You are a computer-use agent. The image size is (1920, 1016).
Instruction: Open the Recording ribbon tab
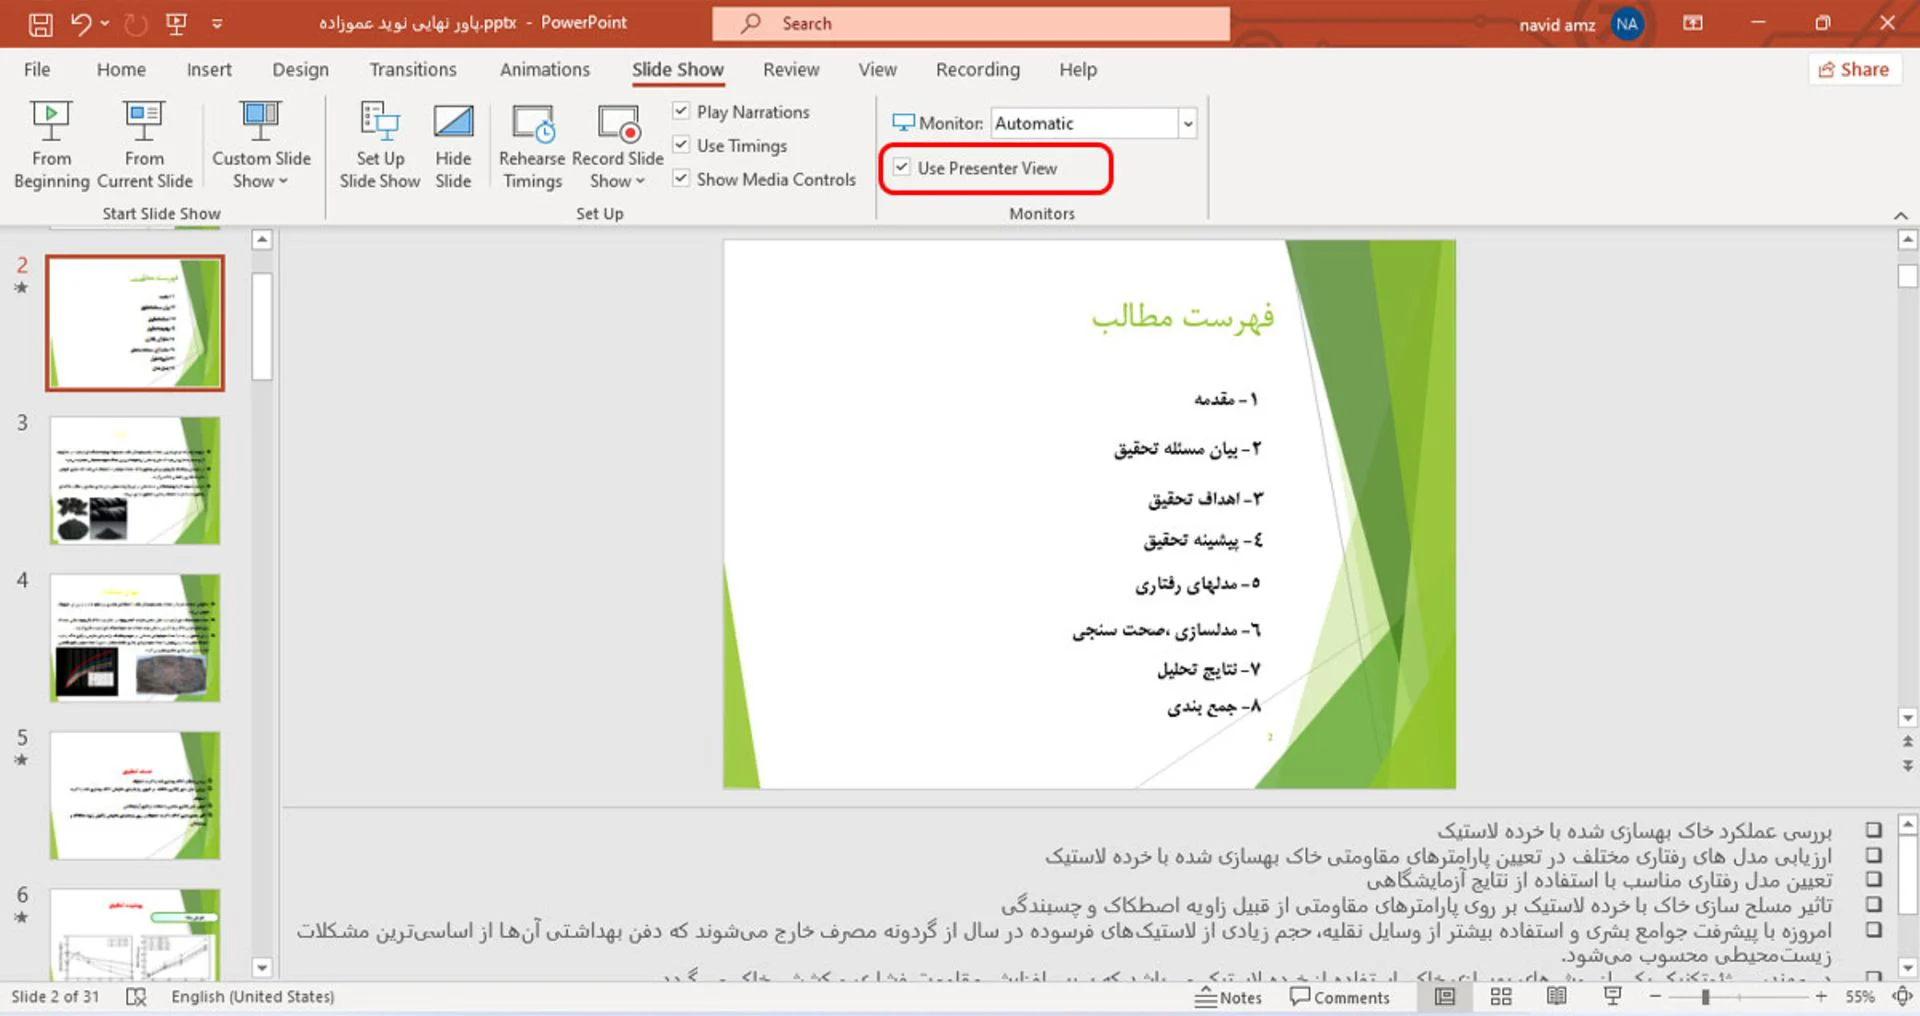pos(977,69)
